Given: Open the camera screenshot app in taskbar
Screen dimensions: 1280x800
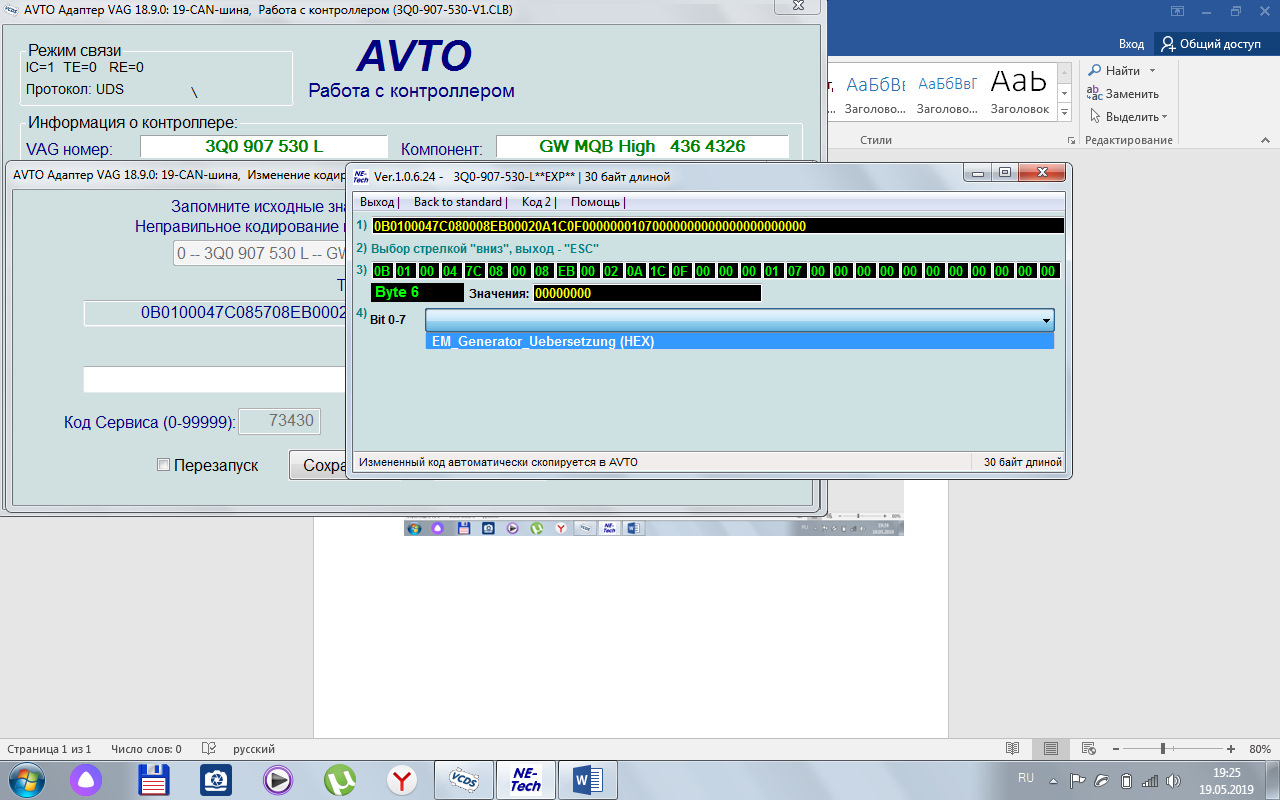Looking at the screenshot, I should (x=214, y=779).
